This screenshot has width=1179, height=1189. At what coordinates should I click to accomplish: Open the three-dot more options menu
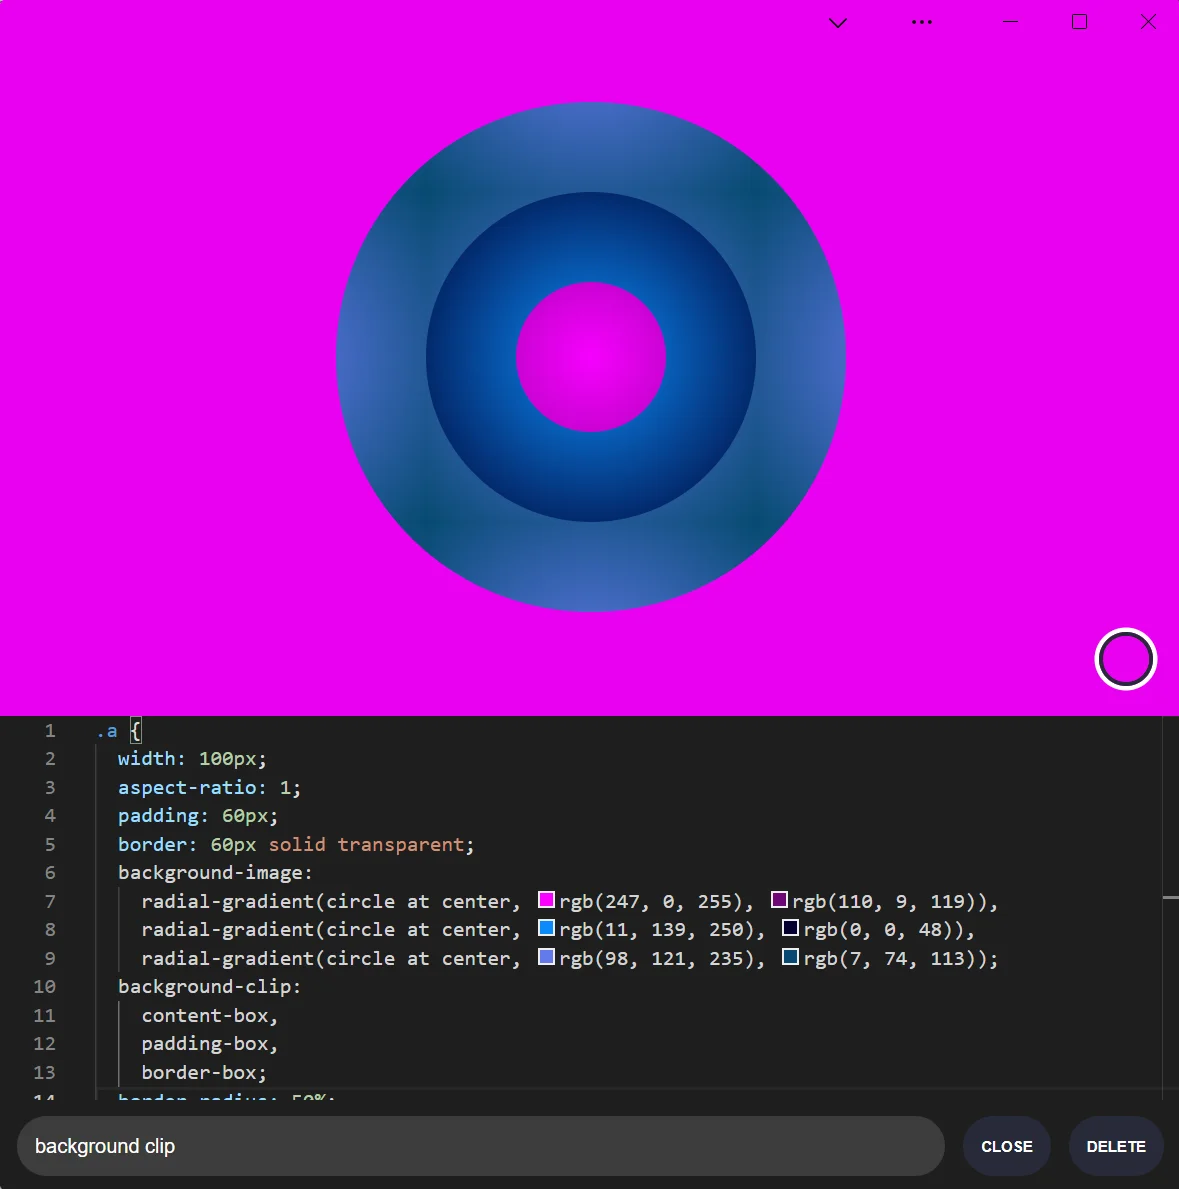pyautogui.click(x=921, y=22)
